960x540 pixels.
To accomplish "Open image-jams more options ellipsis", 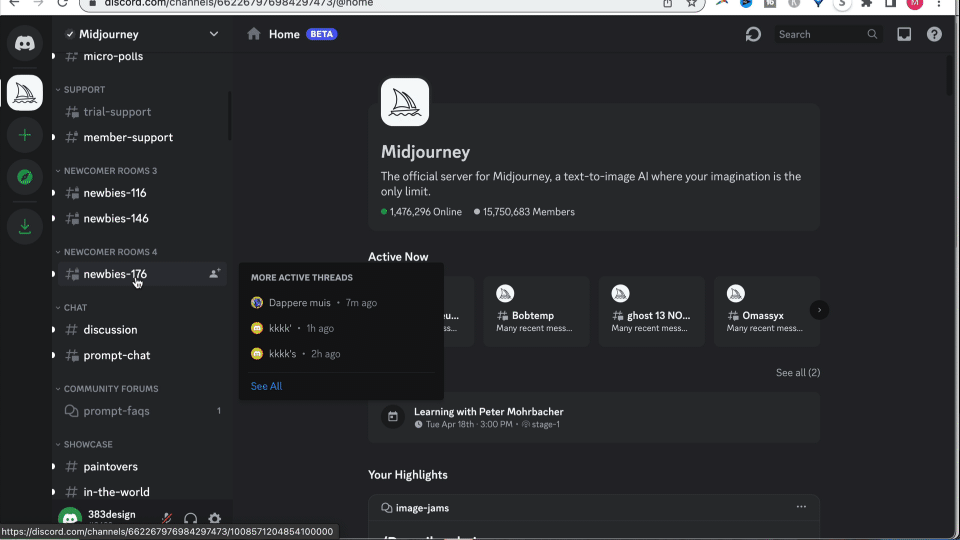I will (x=801, y=507).
